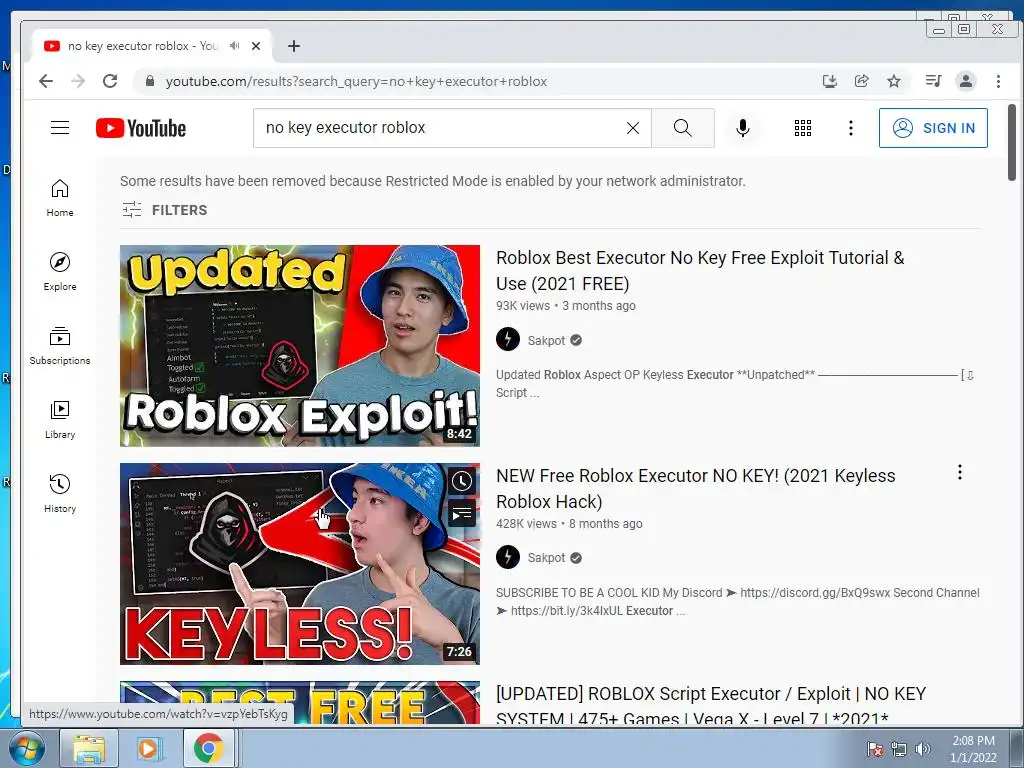
Task: Mute the tab via speaker icon
Action: pos(234,46)
